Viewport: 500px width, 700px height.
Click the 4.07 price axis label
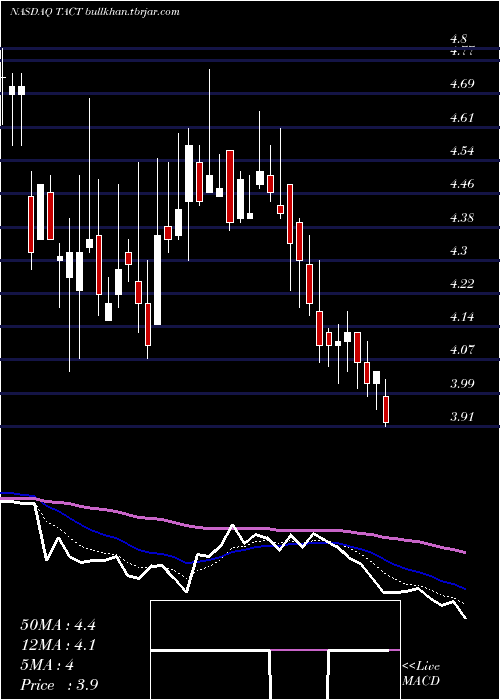[462, 350]
